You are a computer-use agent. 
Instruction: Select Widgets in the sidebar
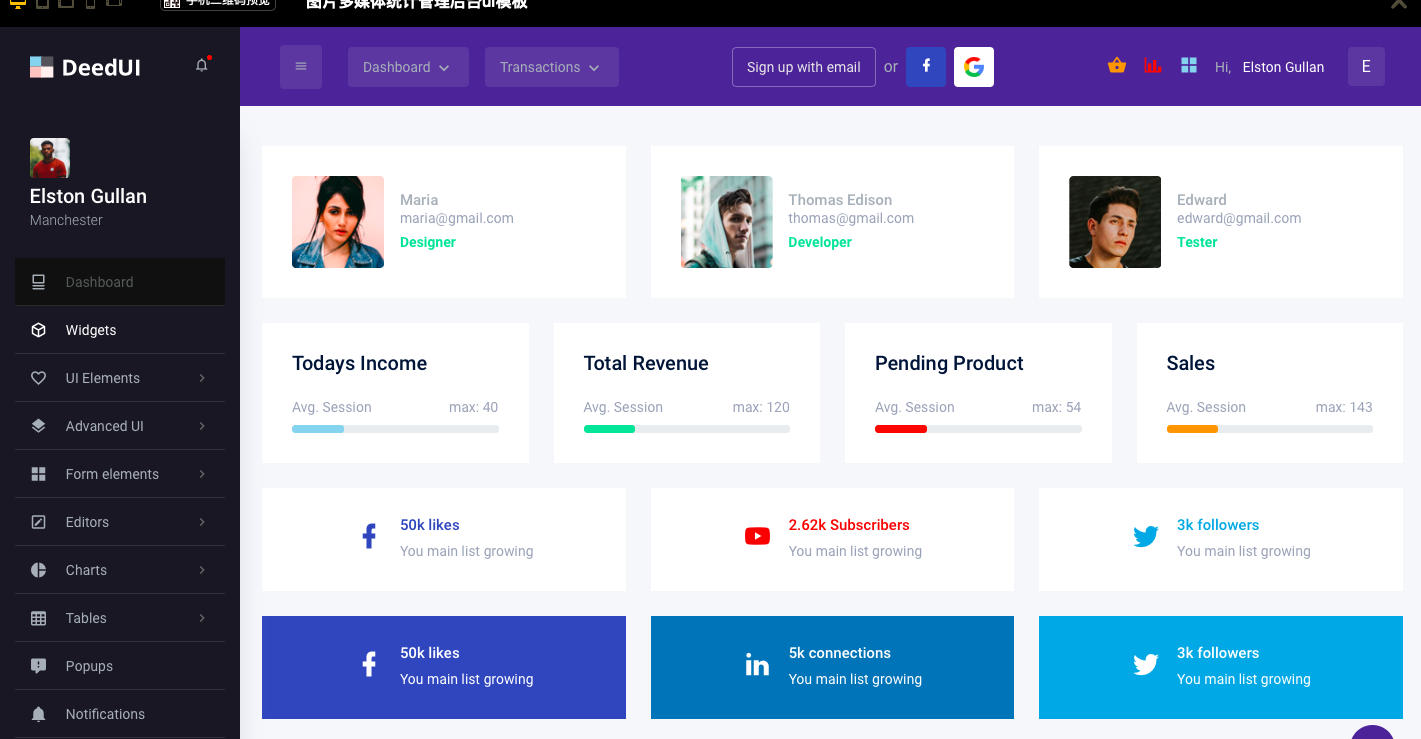click(91, 330)
